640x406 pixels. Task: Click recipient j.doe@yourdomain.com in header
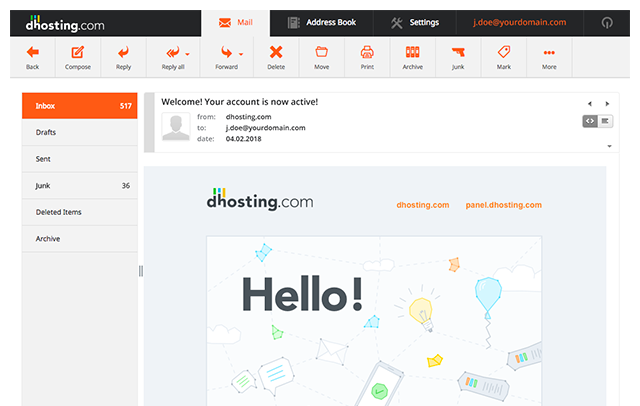click(x=266, y=128)
